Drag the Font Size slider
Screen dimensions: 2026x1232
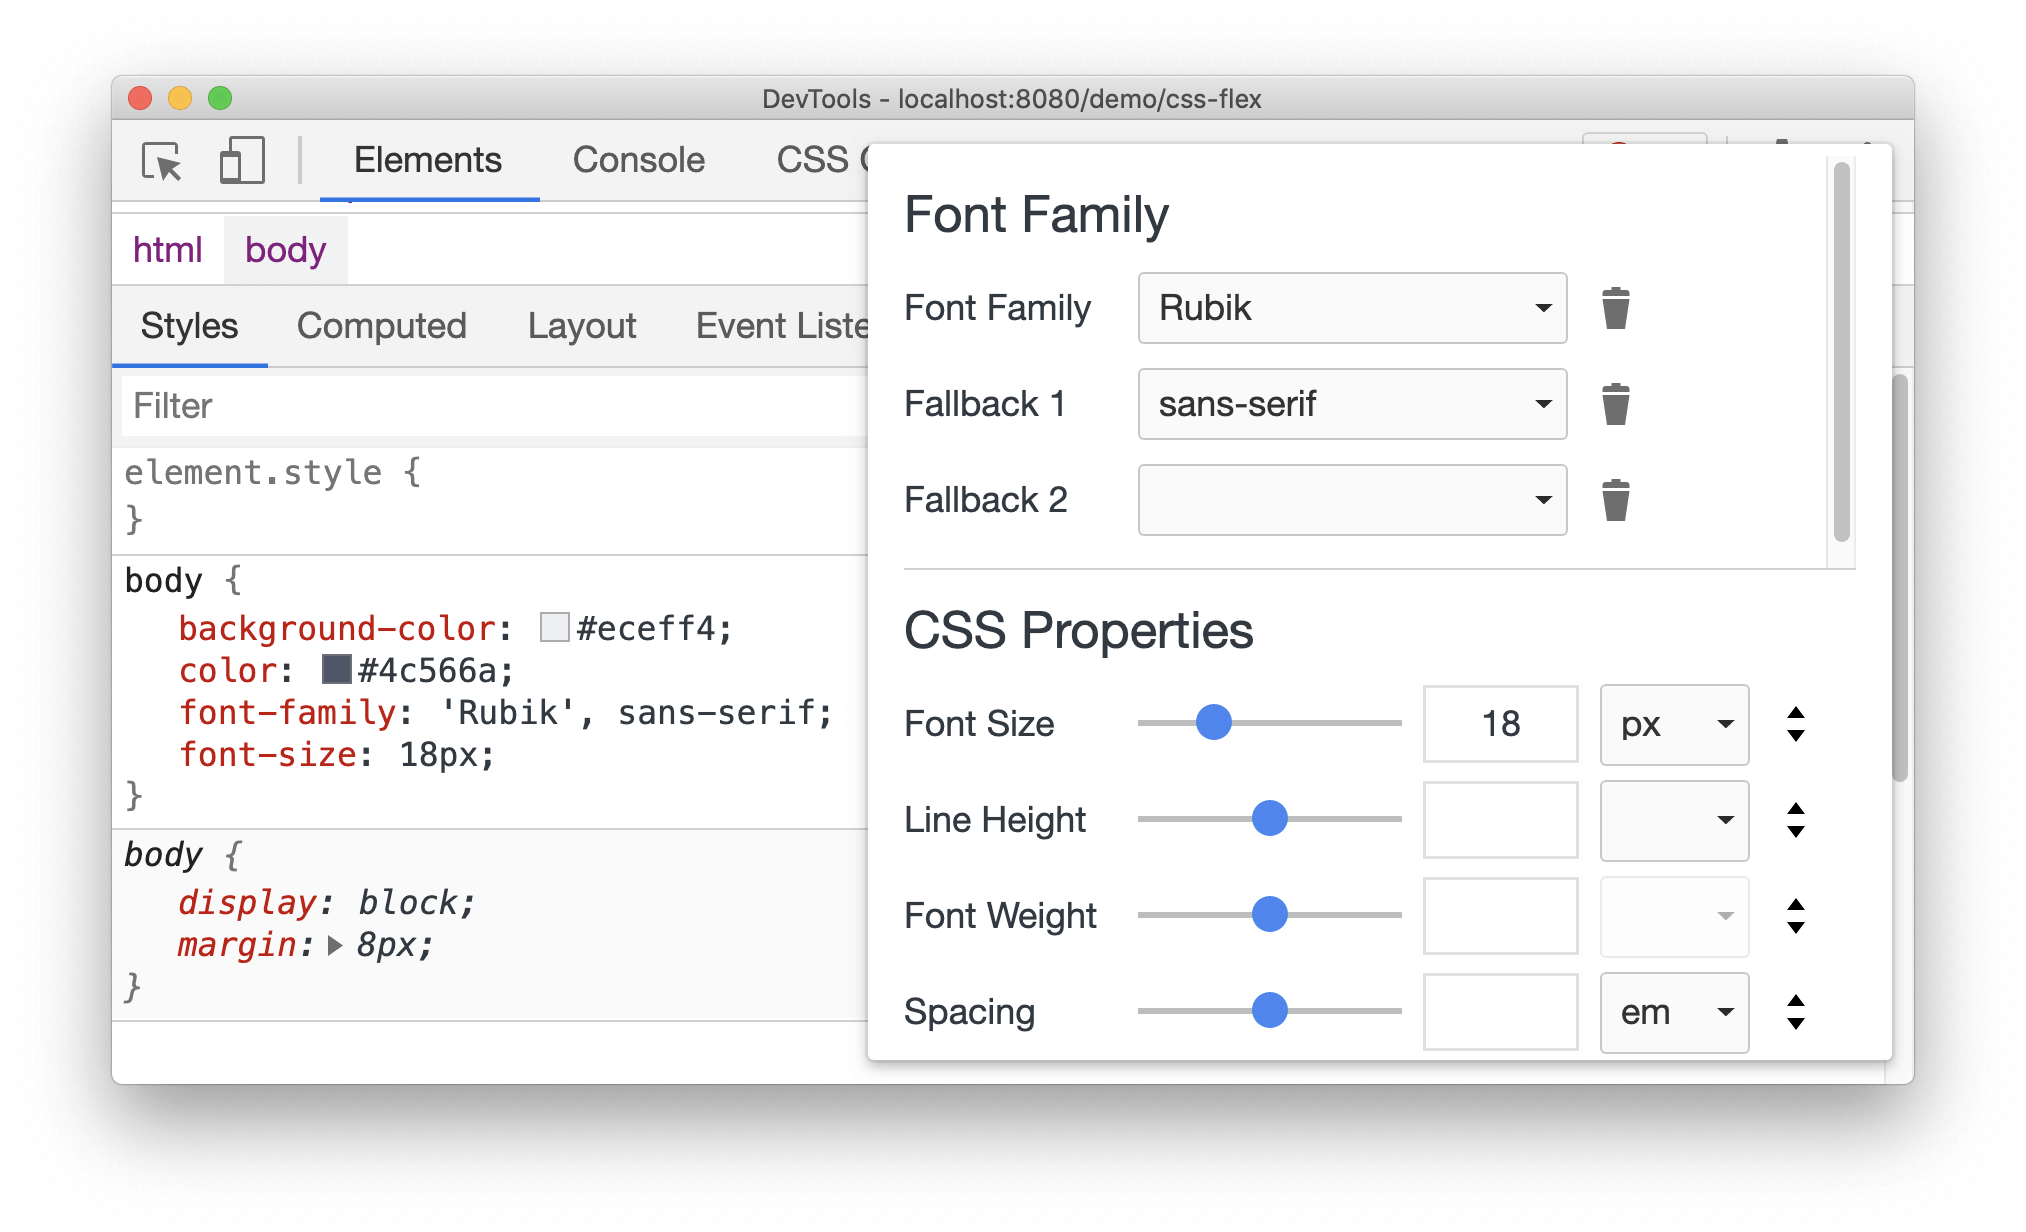[x=1214, y=724]
